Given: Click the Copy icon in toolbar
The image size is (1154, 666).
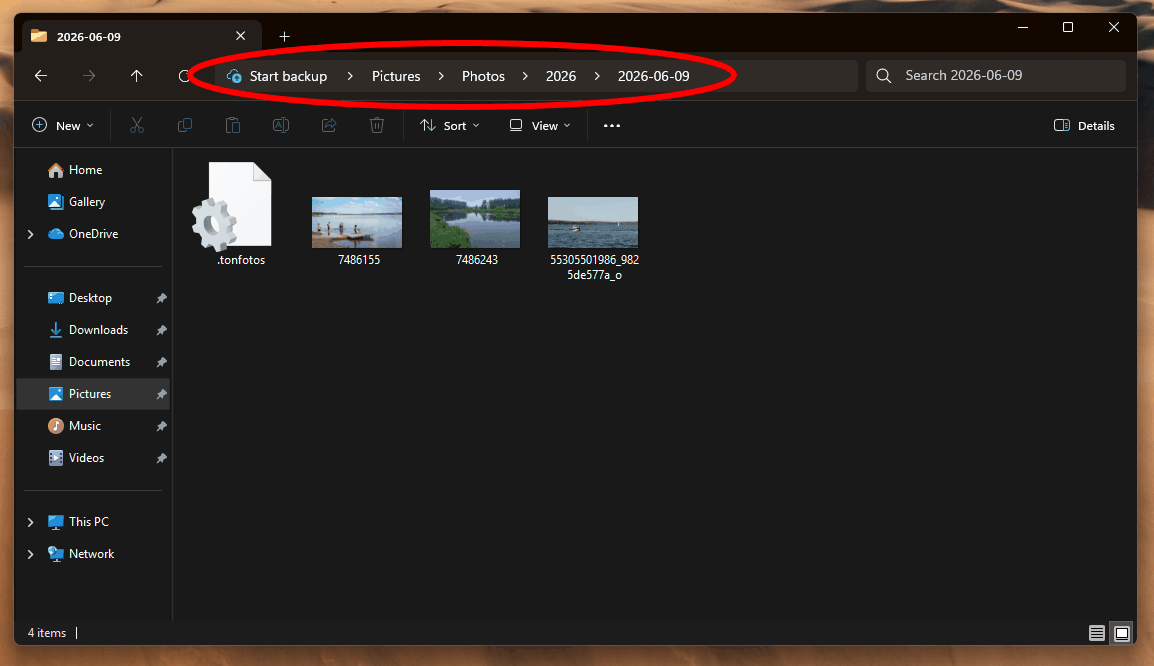Looking at the screenshot, I should [x=185, y=126].
